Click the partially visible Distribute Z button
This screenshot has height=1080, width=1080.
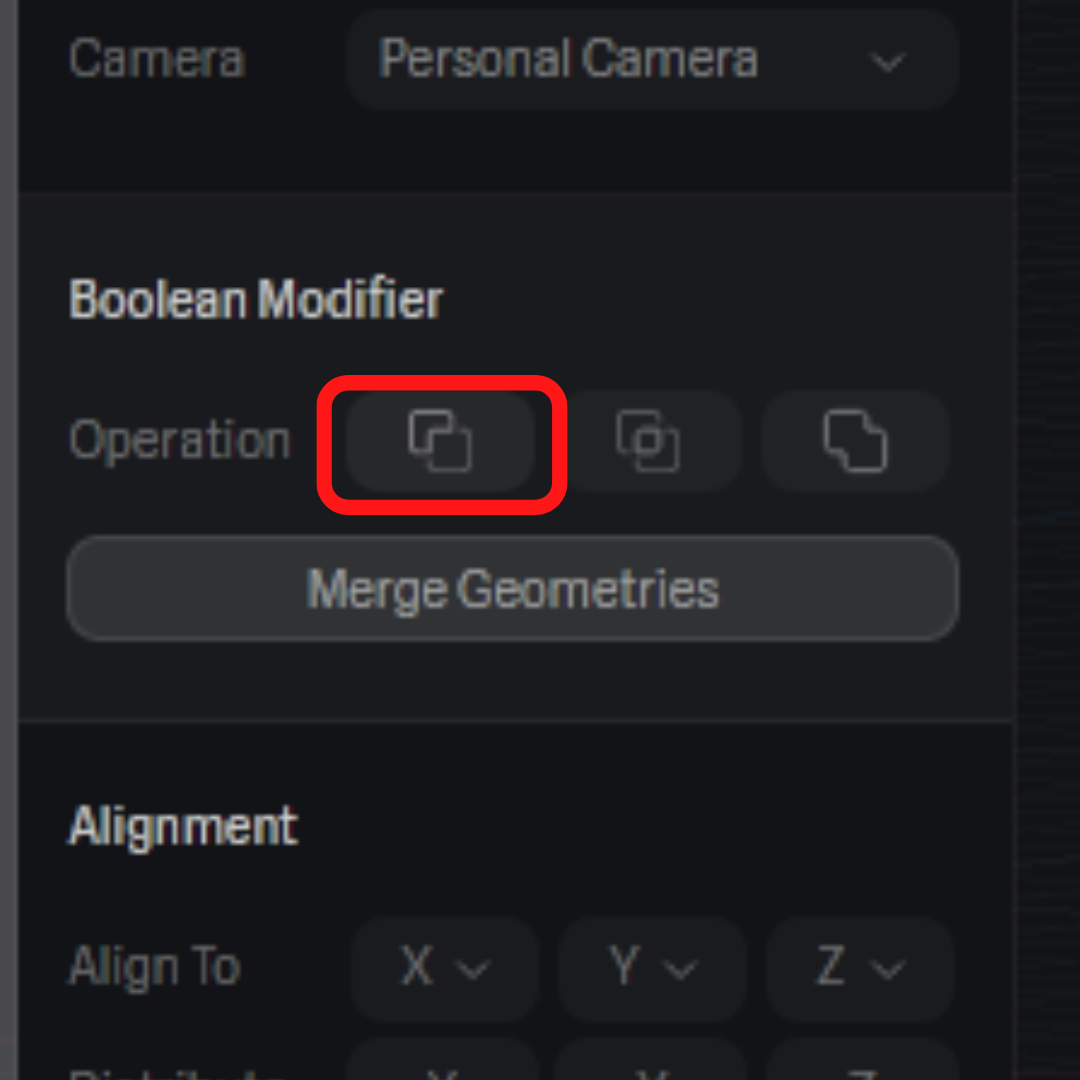pos(860,1061)
